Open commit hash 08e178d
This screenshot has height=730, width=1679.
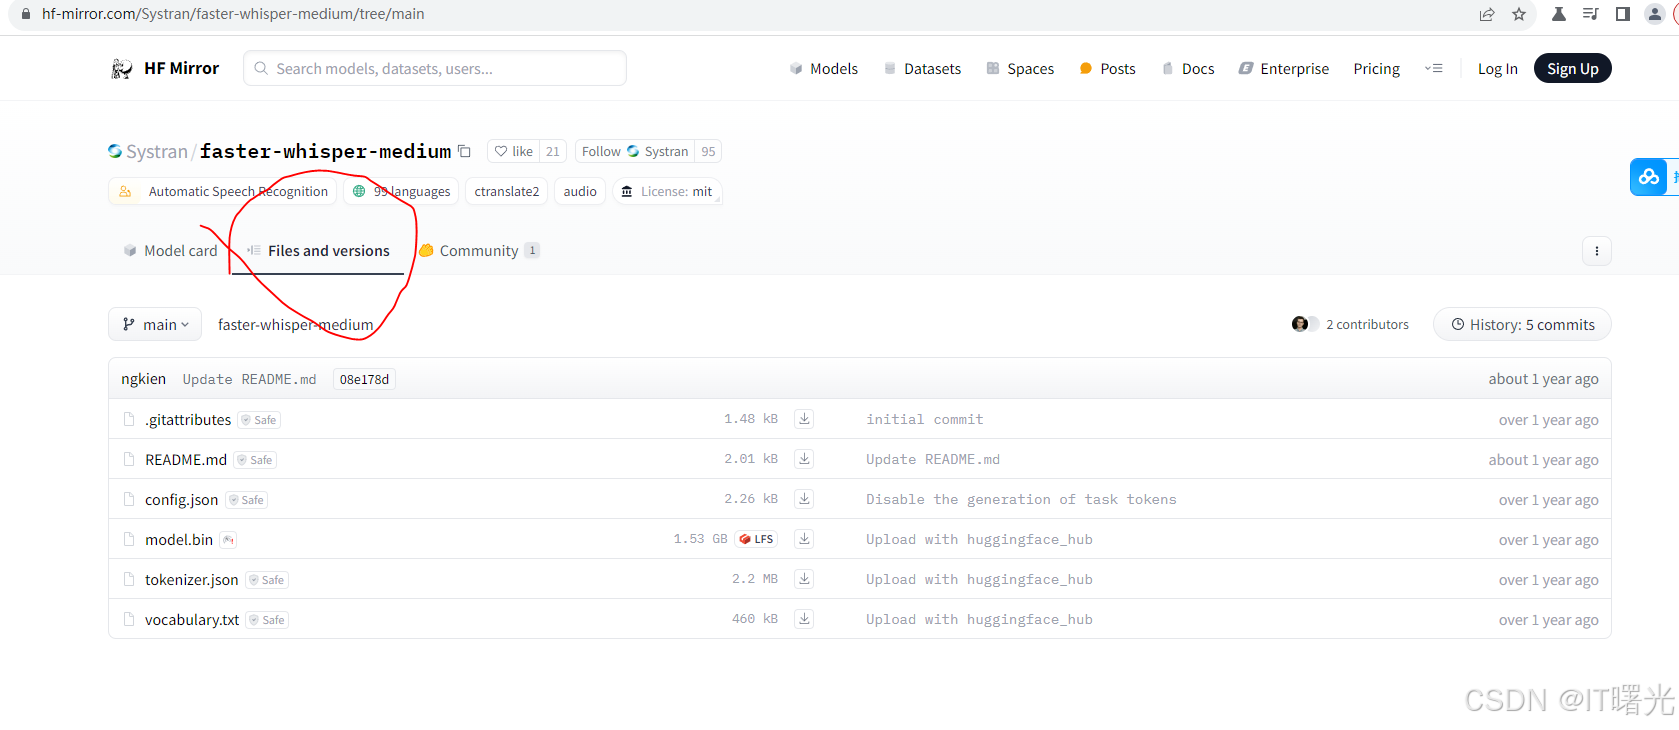click(364, 379)
